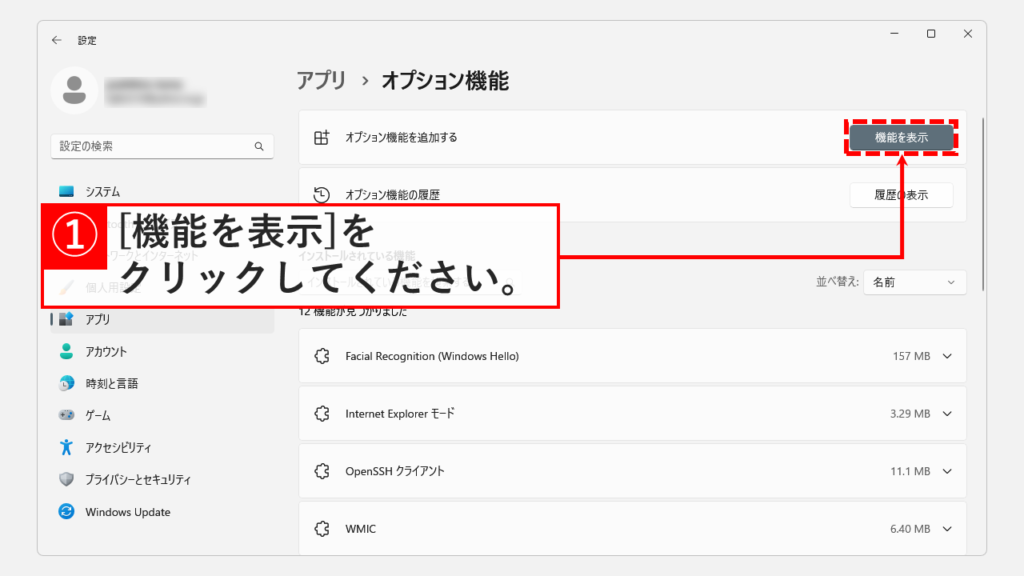The image size is (1024, 576).
Task: Open ゲーム settings in sidebar
Action: pyautogui.click(x=97, y=415)
